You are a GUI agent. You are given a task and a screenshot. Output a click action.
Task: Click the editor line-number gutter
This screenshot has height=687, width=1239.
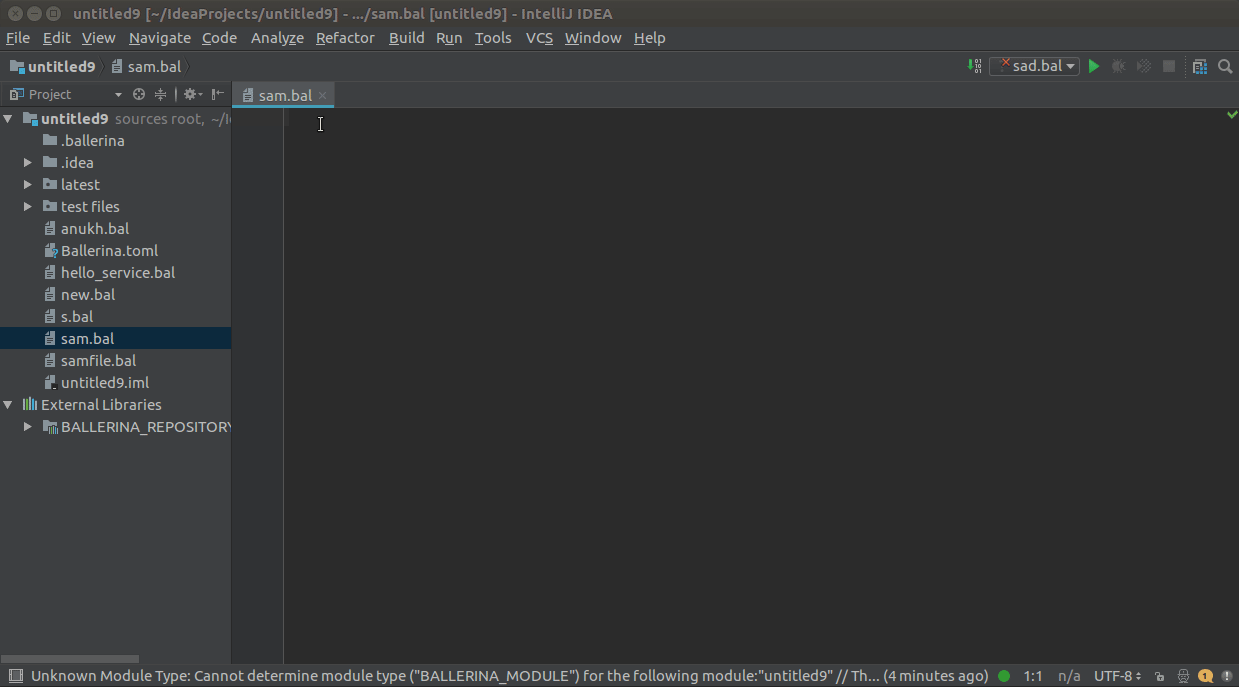point(258,385)
